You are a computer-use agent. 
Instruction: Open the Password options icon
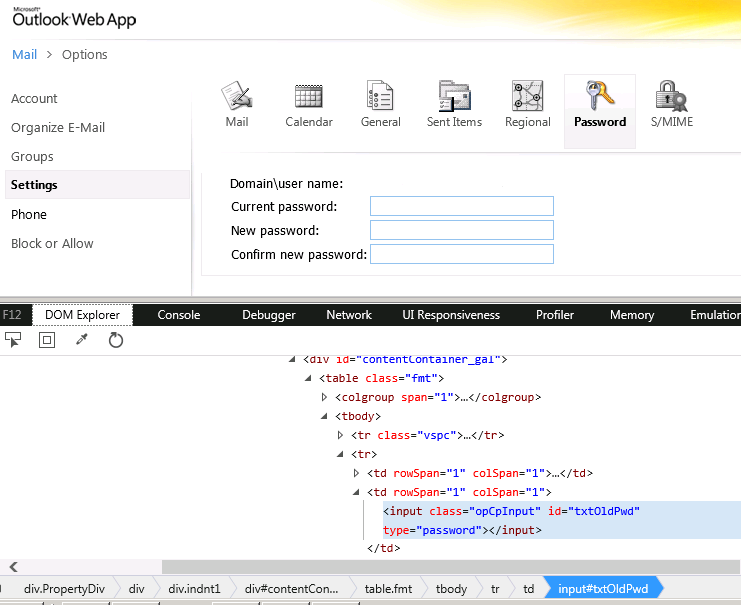(x=600, y=111)
